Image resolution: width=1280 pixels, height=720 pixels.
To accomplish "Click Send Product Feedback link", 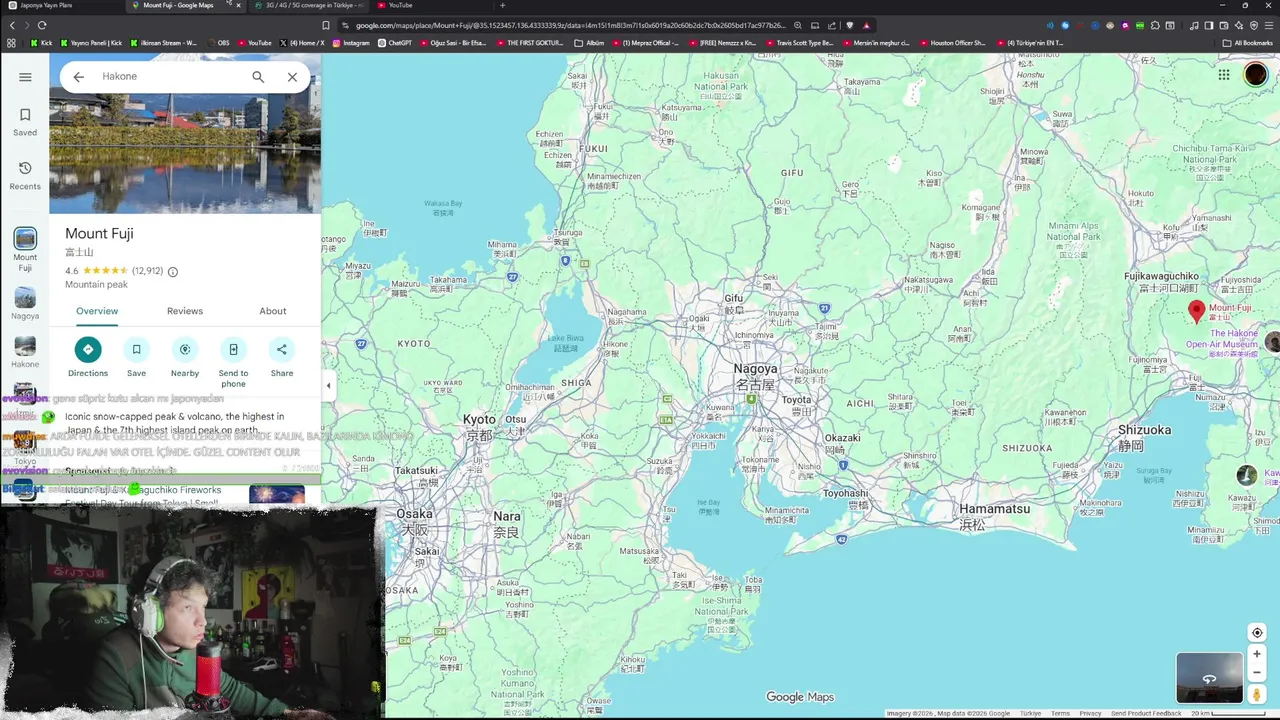I will pyautogui.click(x=1146, y=714).
